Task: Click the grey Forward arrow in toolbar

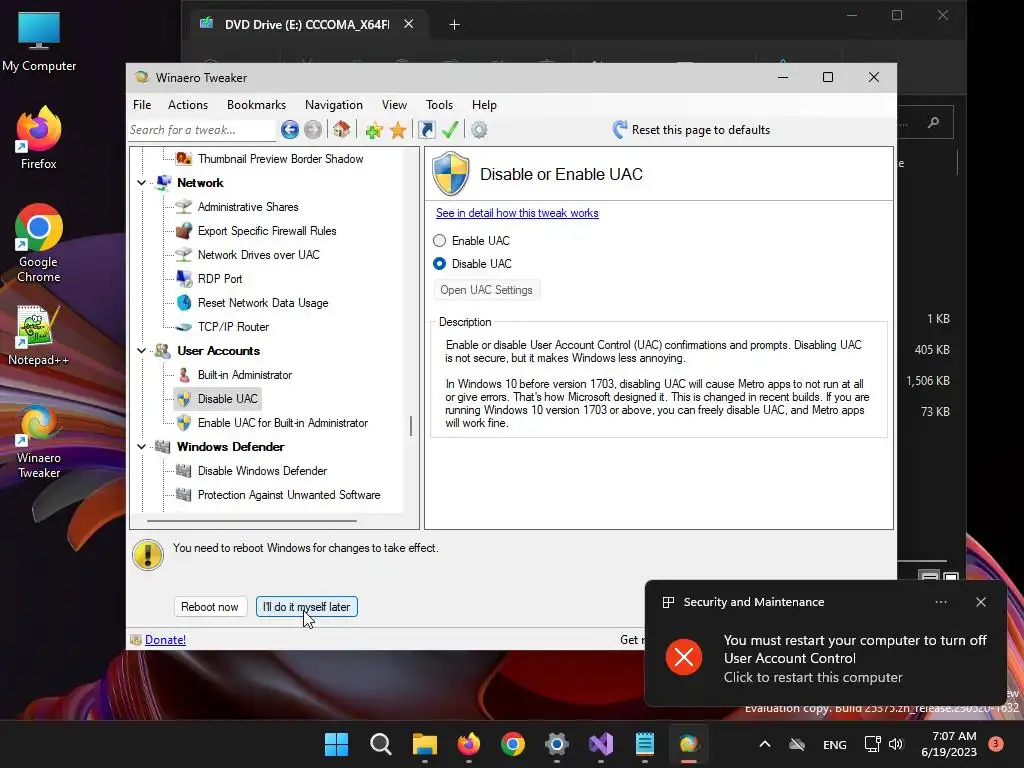Action: click(313, 130)
